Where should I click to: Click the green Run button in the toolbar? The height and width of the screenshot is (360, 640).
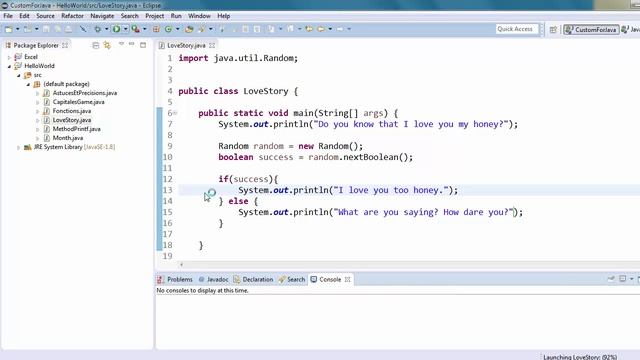click(116, 29)
